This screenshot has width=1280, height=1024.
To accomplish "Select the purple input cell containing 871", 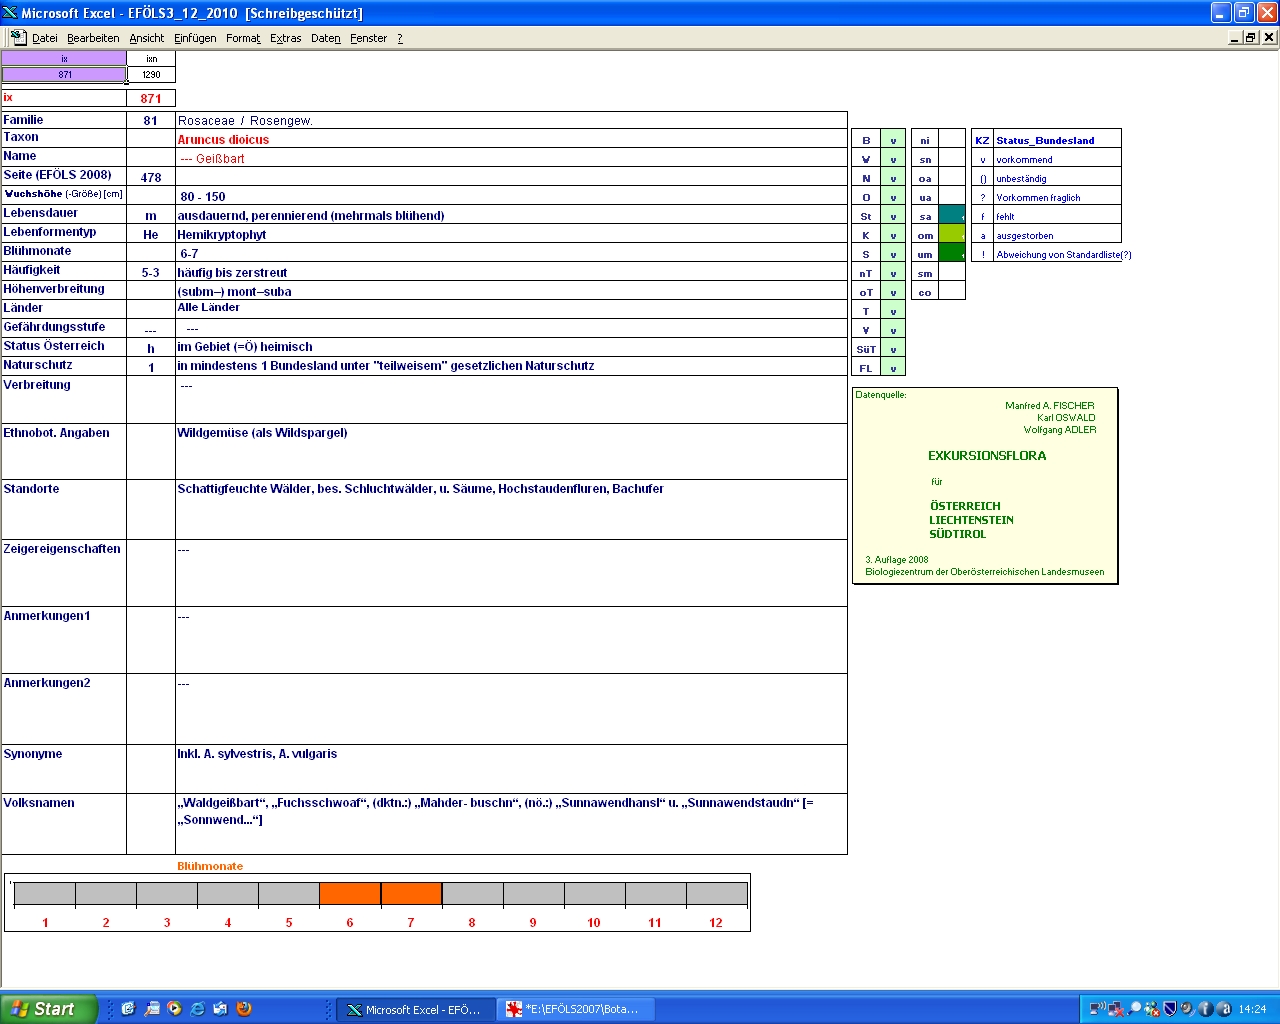I will pyautogui.click(x=64, y=74).
